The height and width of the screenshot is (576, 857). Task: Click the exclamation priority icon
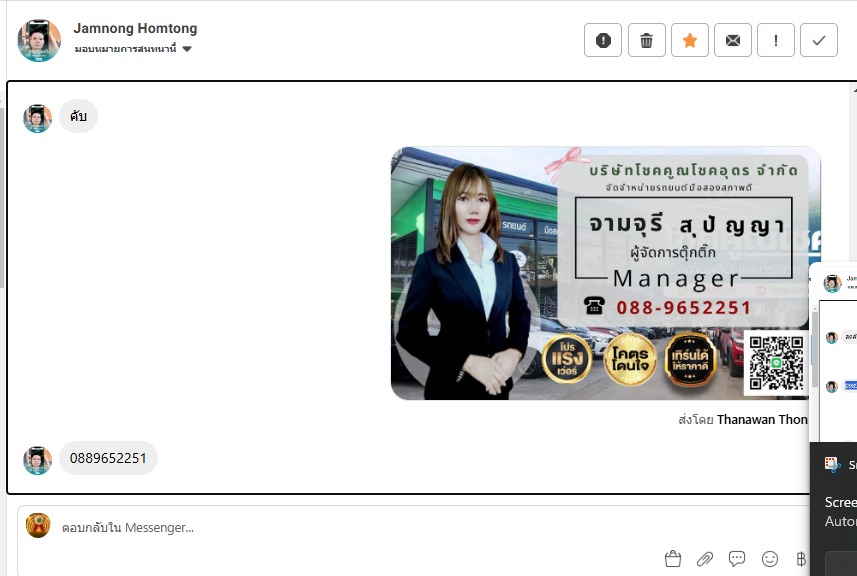776,40
